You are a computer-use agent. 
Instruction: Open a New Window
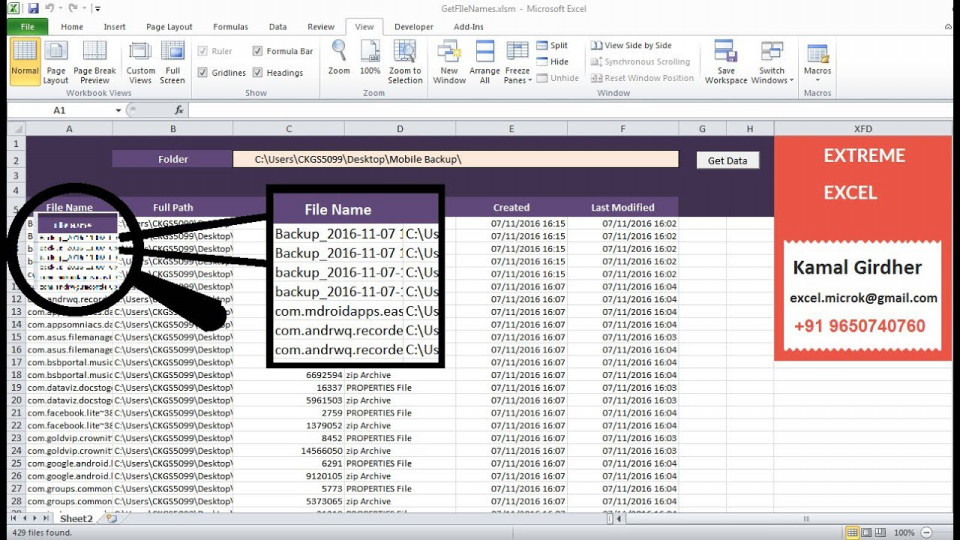point(449,61)
